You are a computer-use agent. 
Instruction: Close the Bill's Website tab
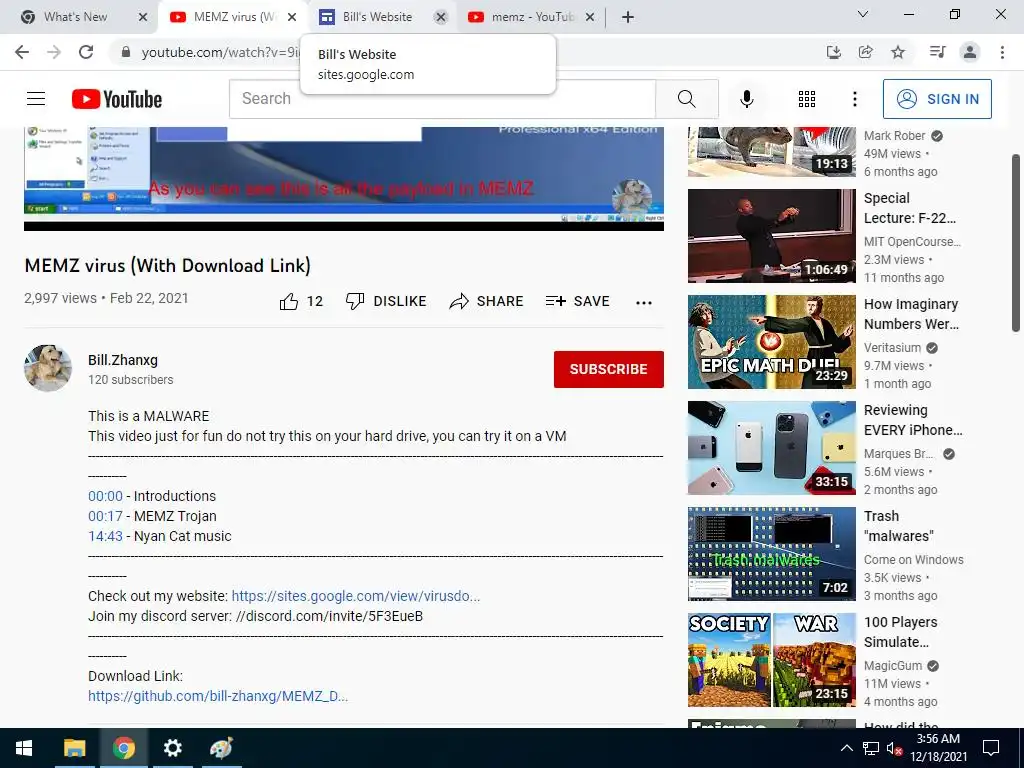coord(441,17)
